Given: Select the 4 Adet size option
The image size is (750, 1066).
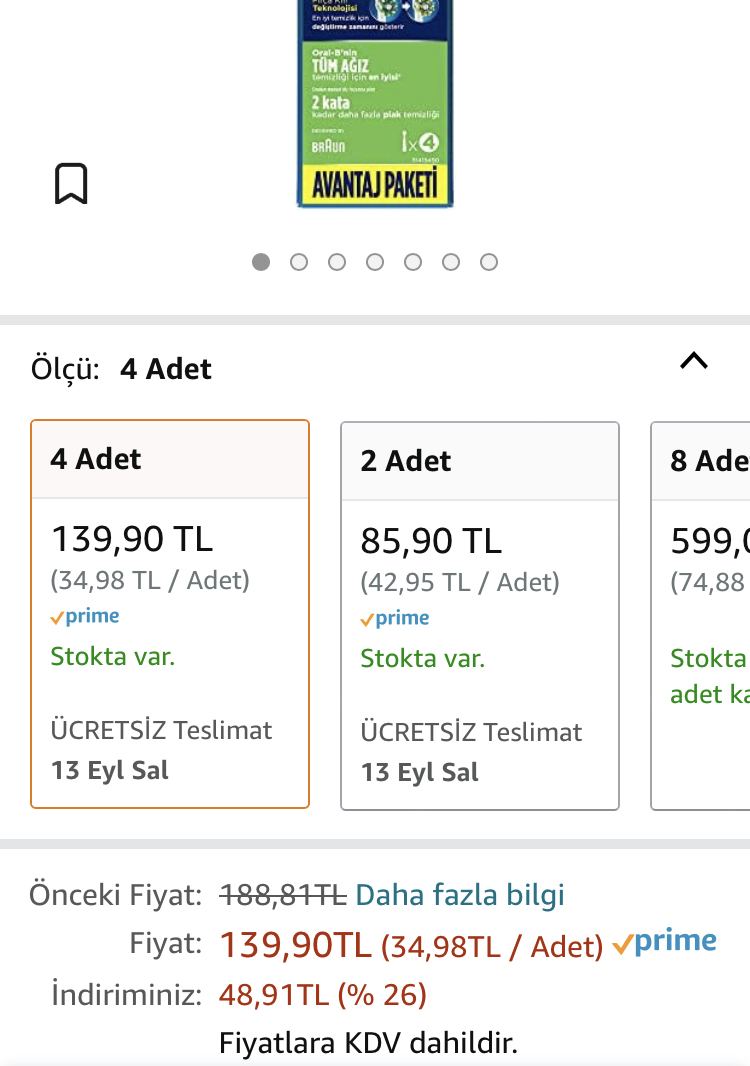Looking at the screenshot, I should point(170,613).
